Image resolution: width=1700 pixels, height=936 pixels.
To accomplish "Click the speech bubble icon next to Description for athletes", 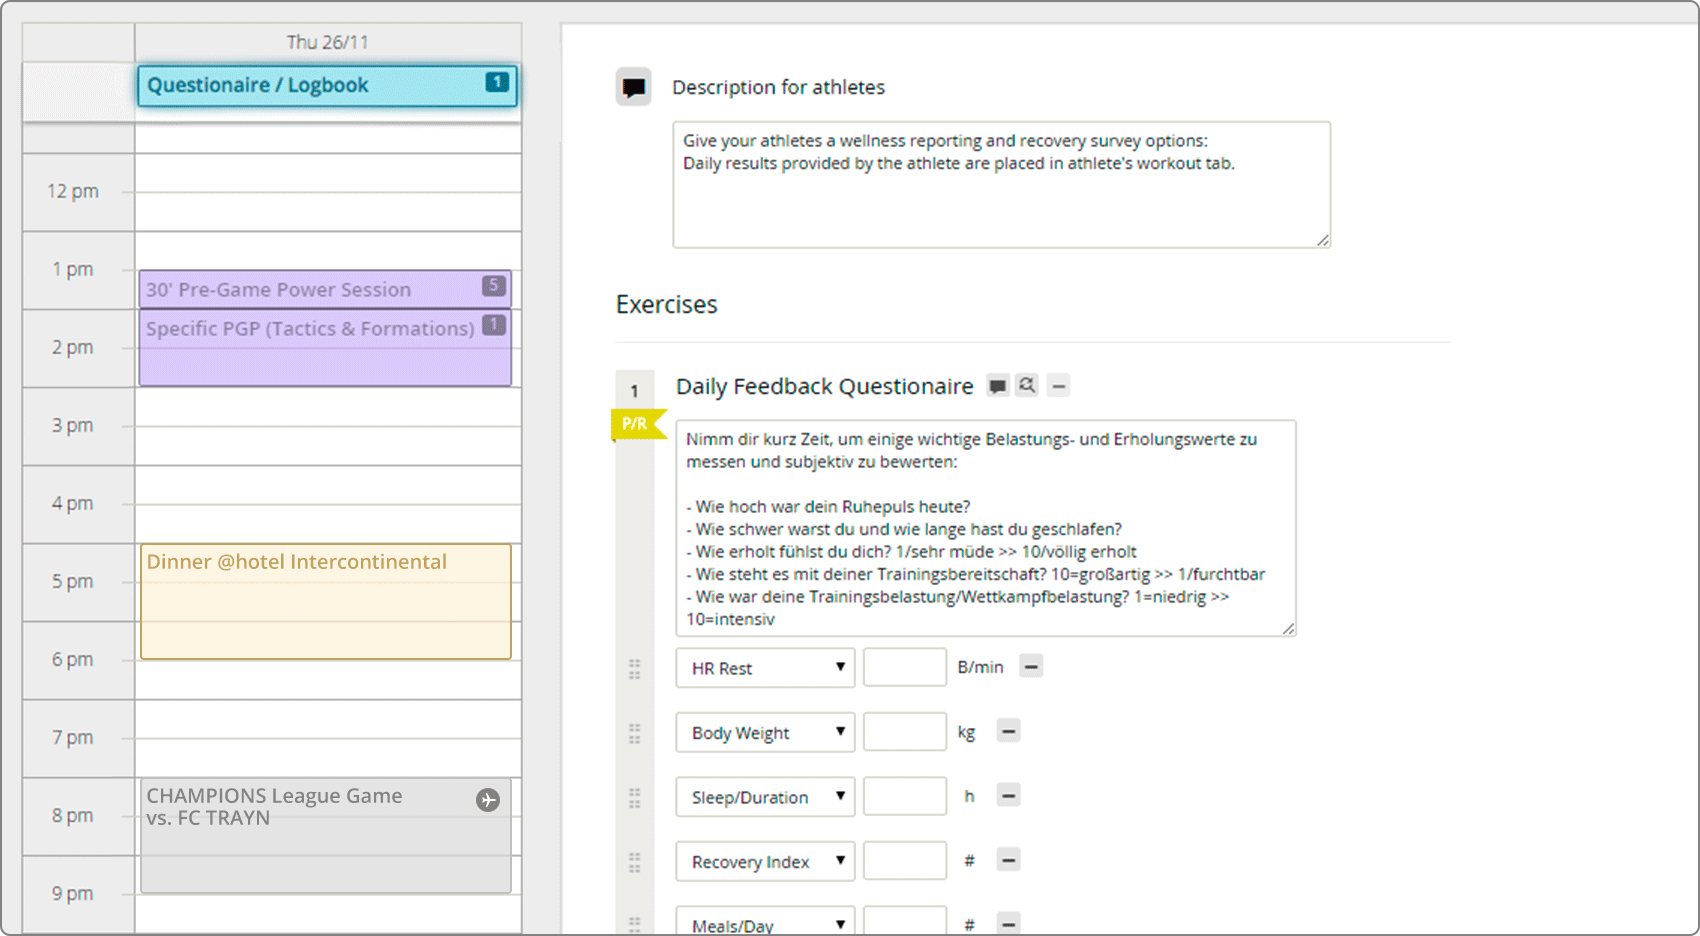I will click(633, 88).
